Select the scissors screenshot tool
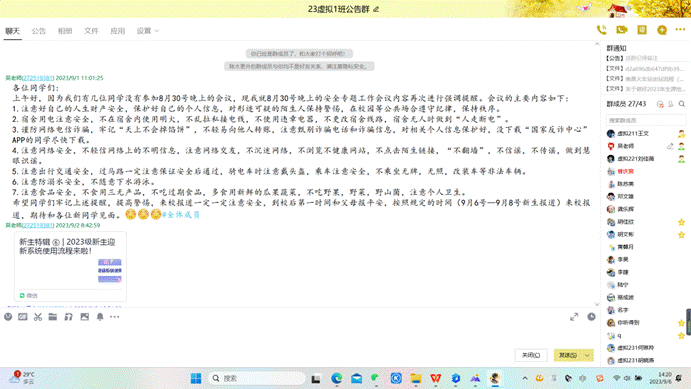The width and height of the screenshot is (691, 389). (38, 317)
